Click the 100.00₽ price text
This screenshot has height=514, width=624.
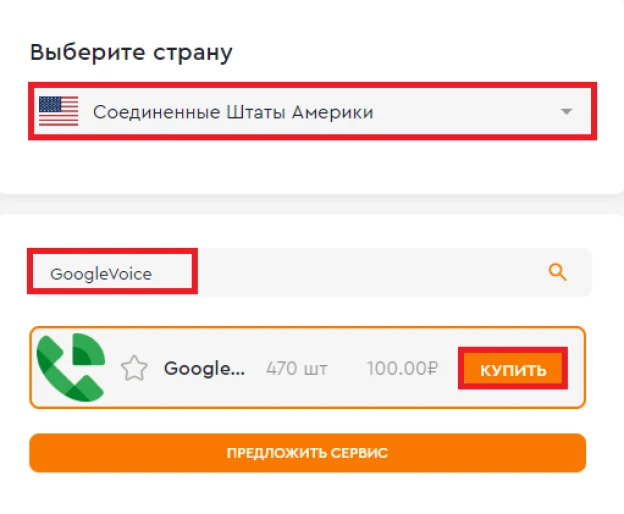click(402, 368)
